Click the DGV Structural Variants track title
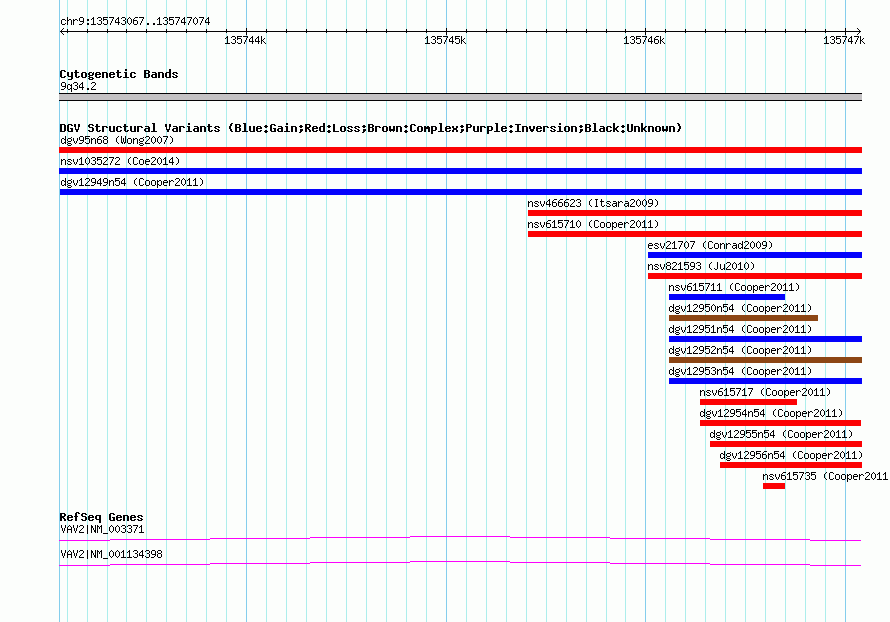 (371, 128)
